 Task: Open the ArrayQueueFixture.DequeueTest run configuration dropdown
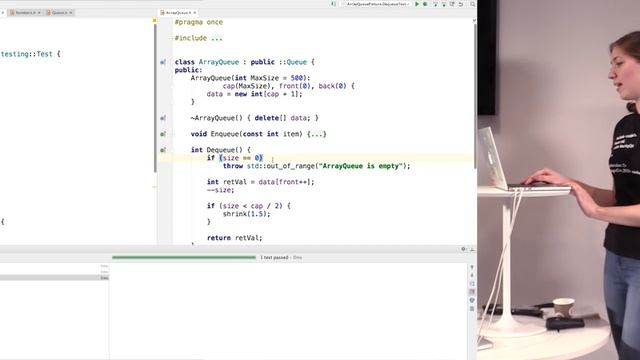[377, 4]
